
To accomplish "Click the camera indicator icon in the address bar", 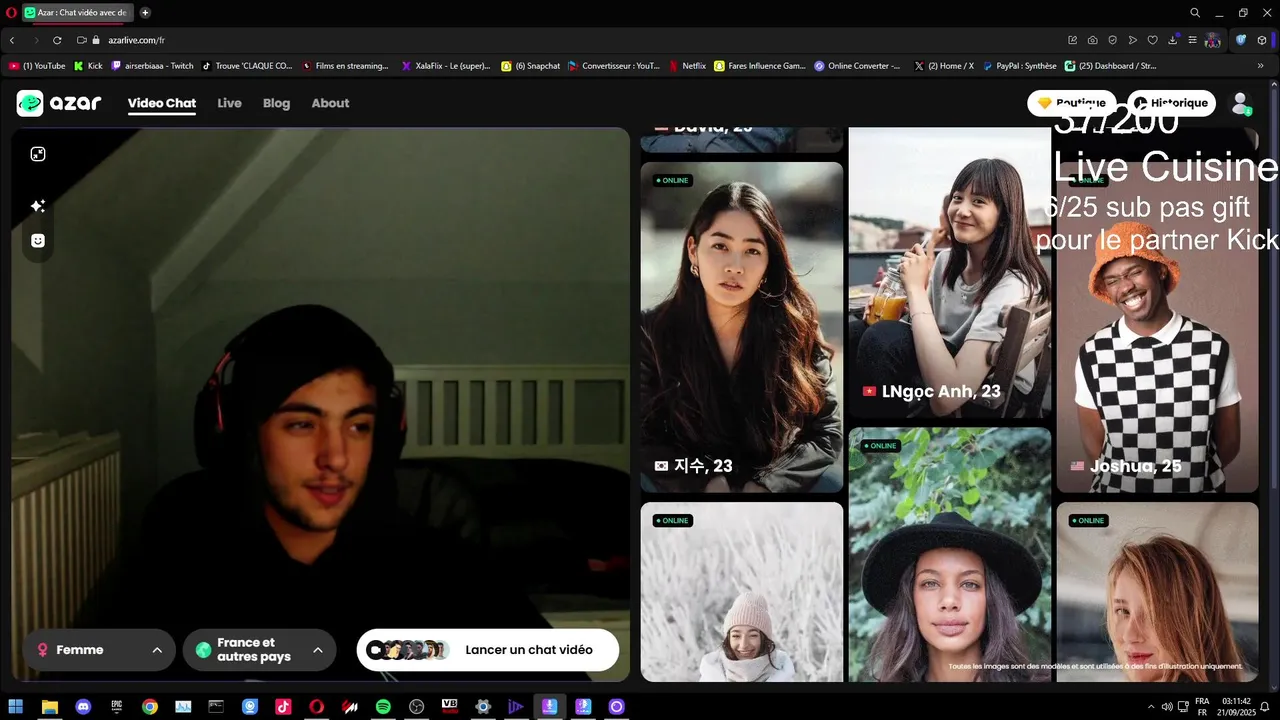I will [x=81, y=40].
